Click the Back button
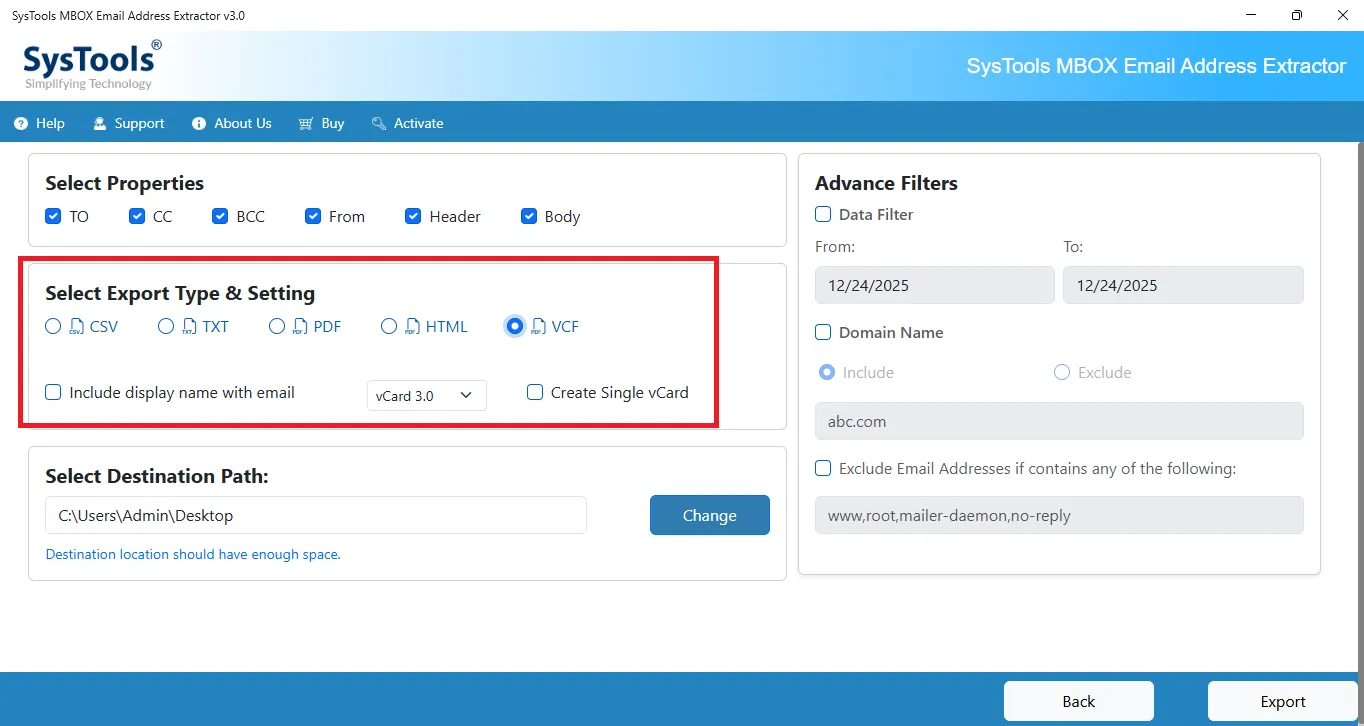 (1079, 701)
